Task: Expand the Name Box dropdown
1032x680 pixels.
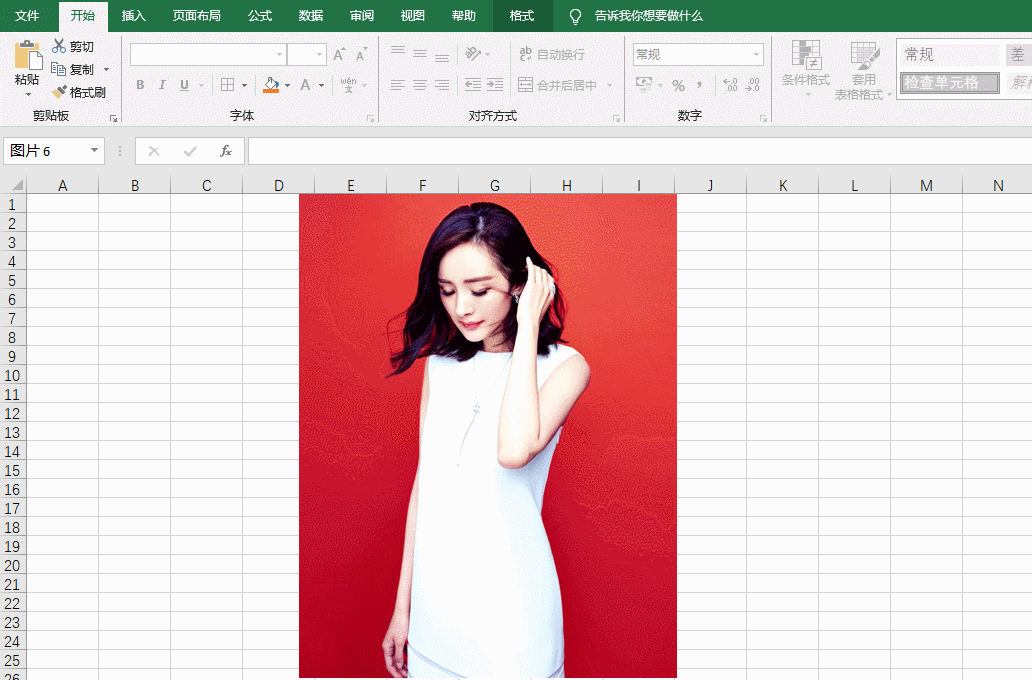Action: pos(96,151)
